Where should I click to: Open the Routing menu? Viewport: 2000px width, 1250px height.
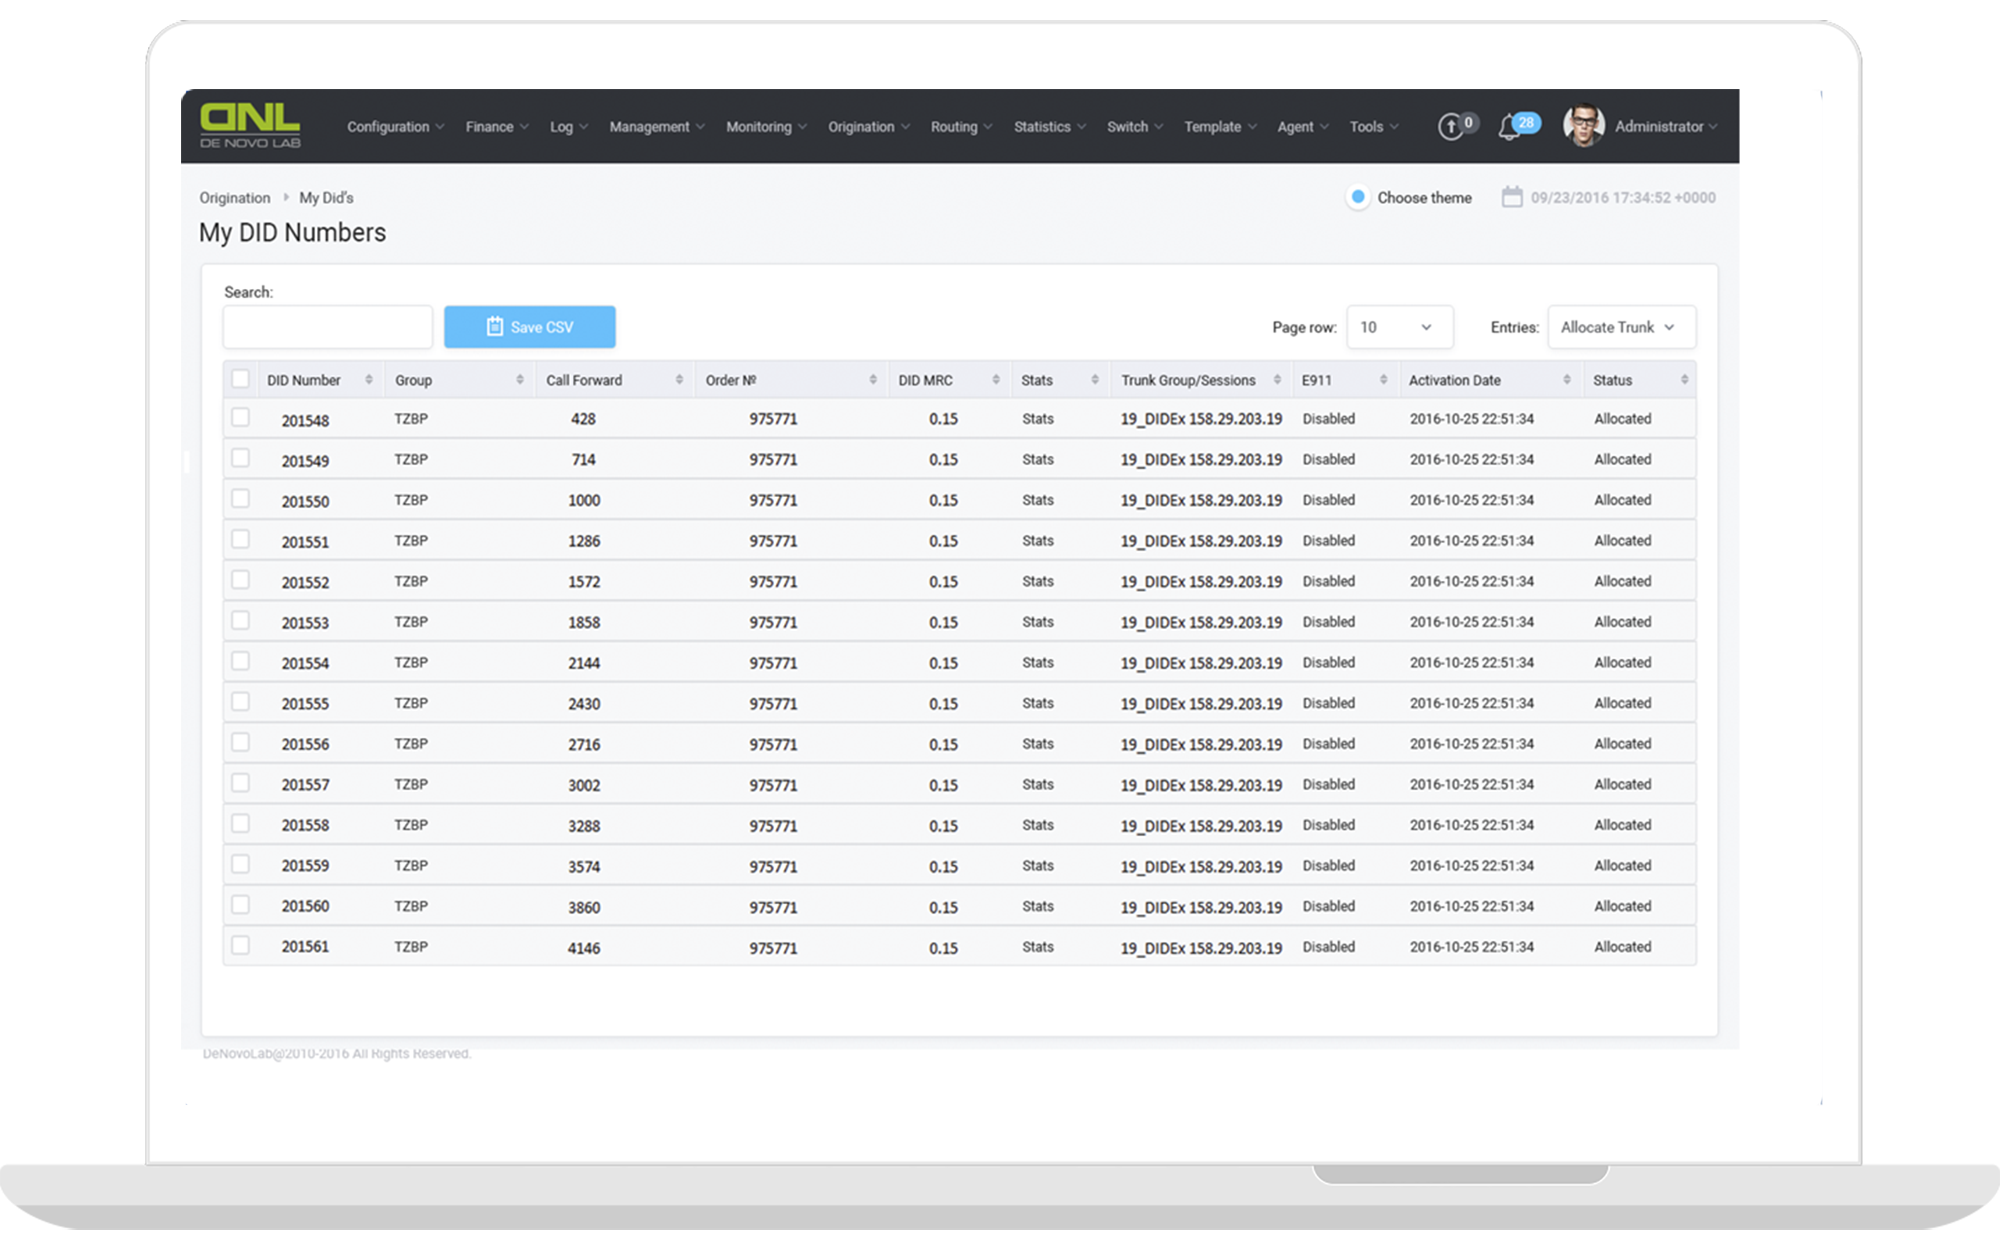click(x=961, y=127)
